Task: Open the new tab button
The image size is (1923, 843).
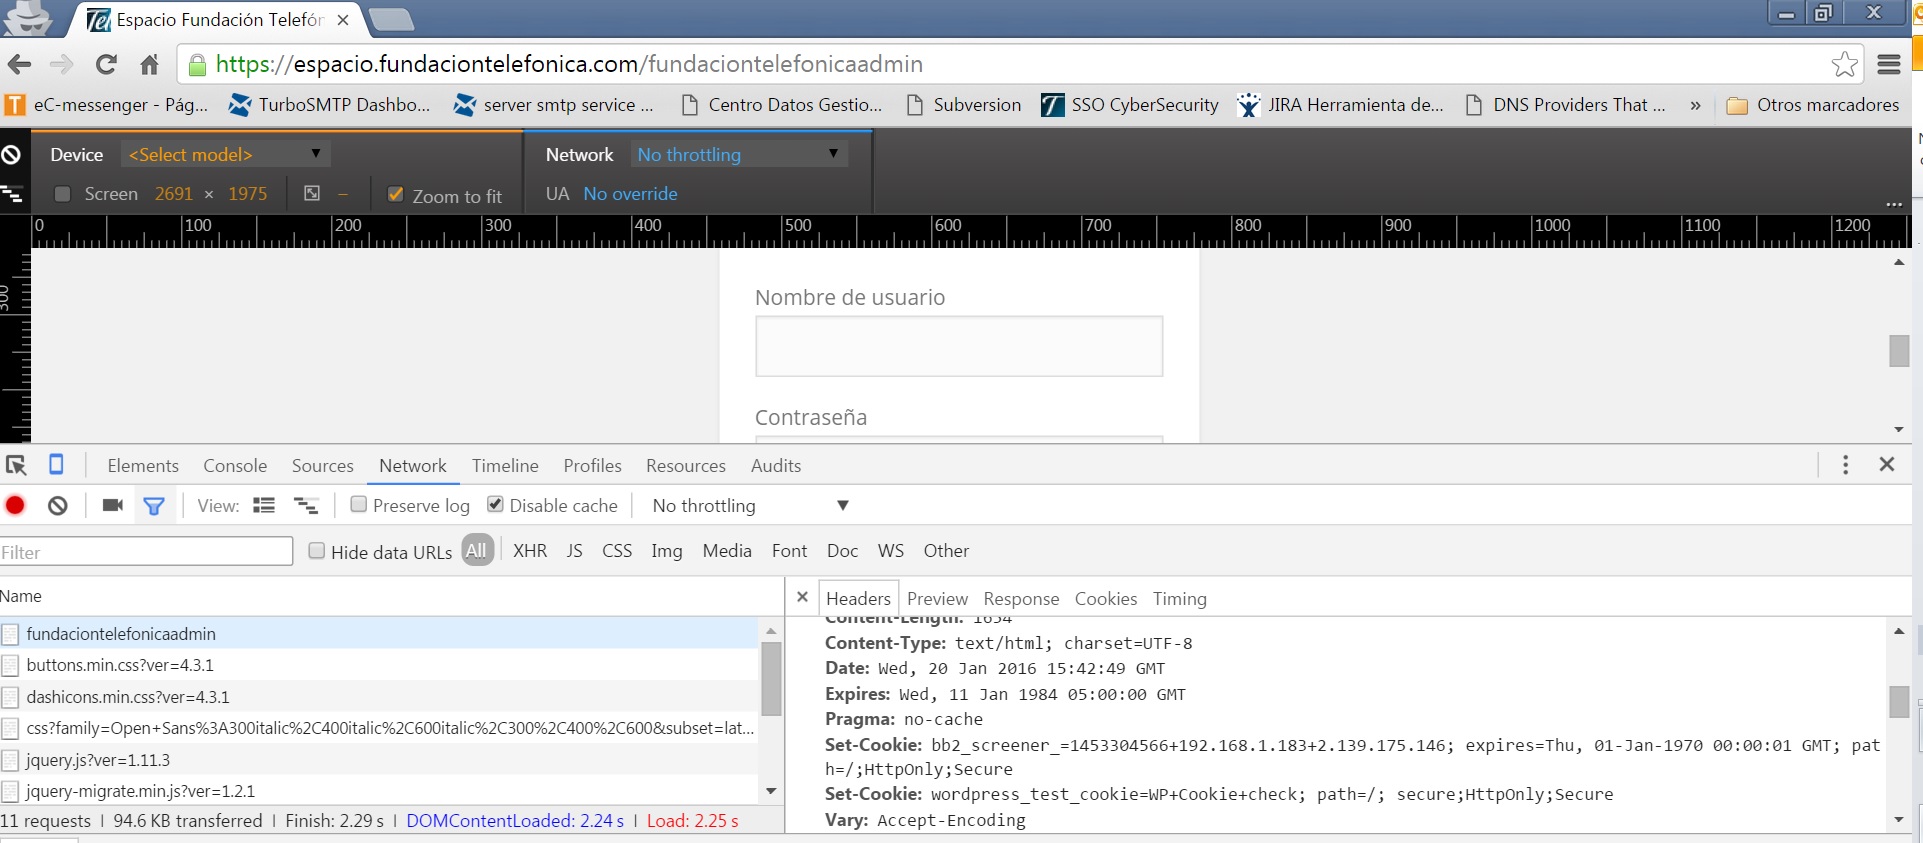Action: tap(391, 19)
